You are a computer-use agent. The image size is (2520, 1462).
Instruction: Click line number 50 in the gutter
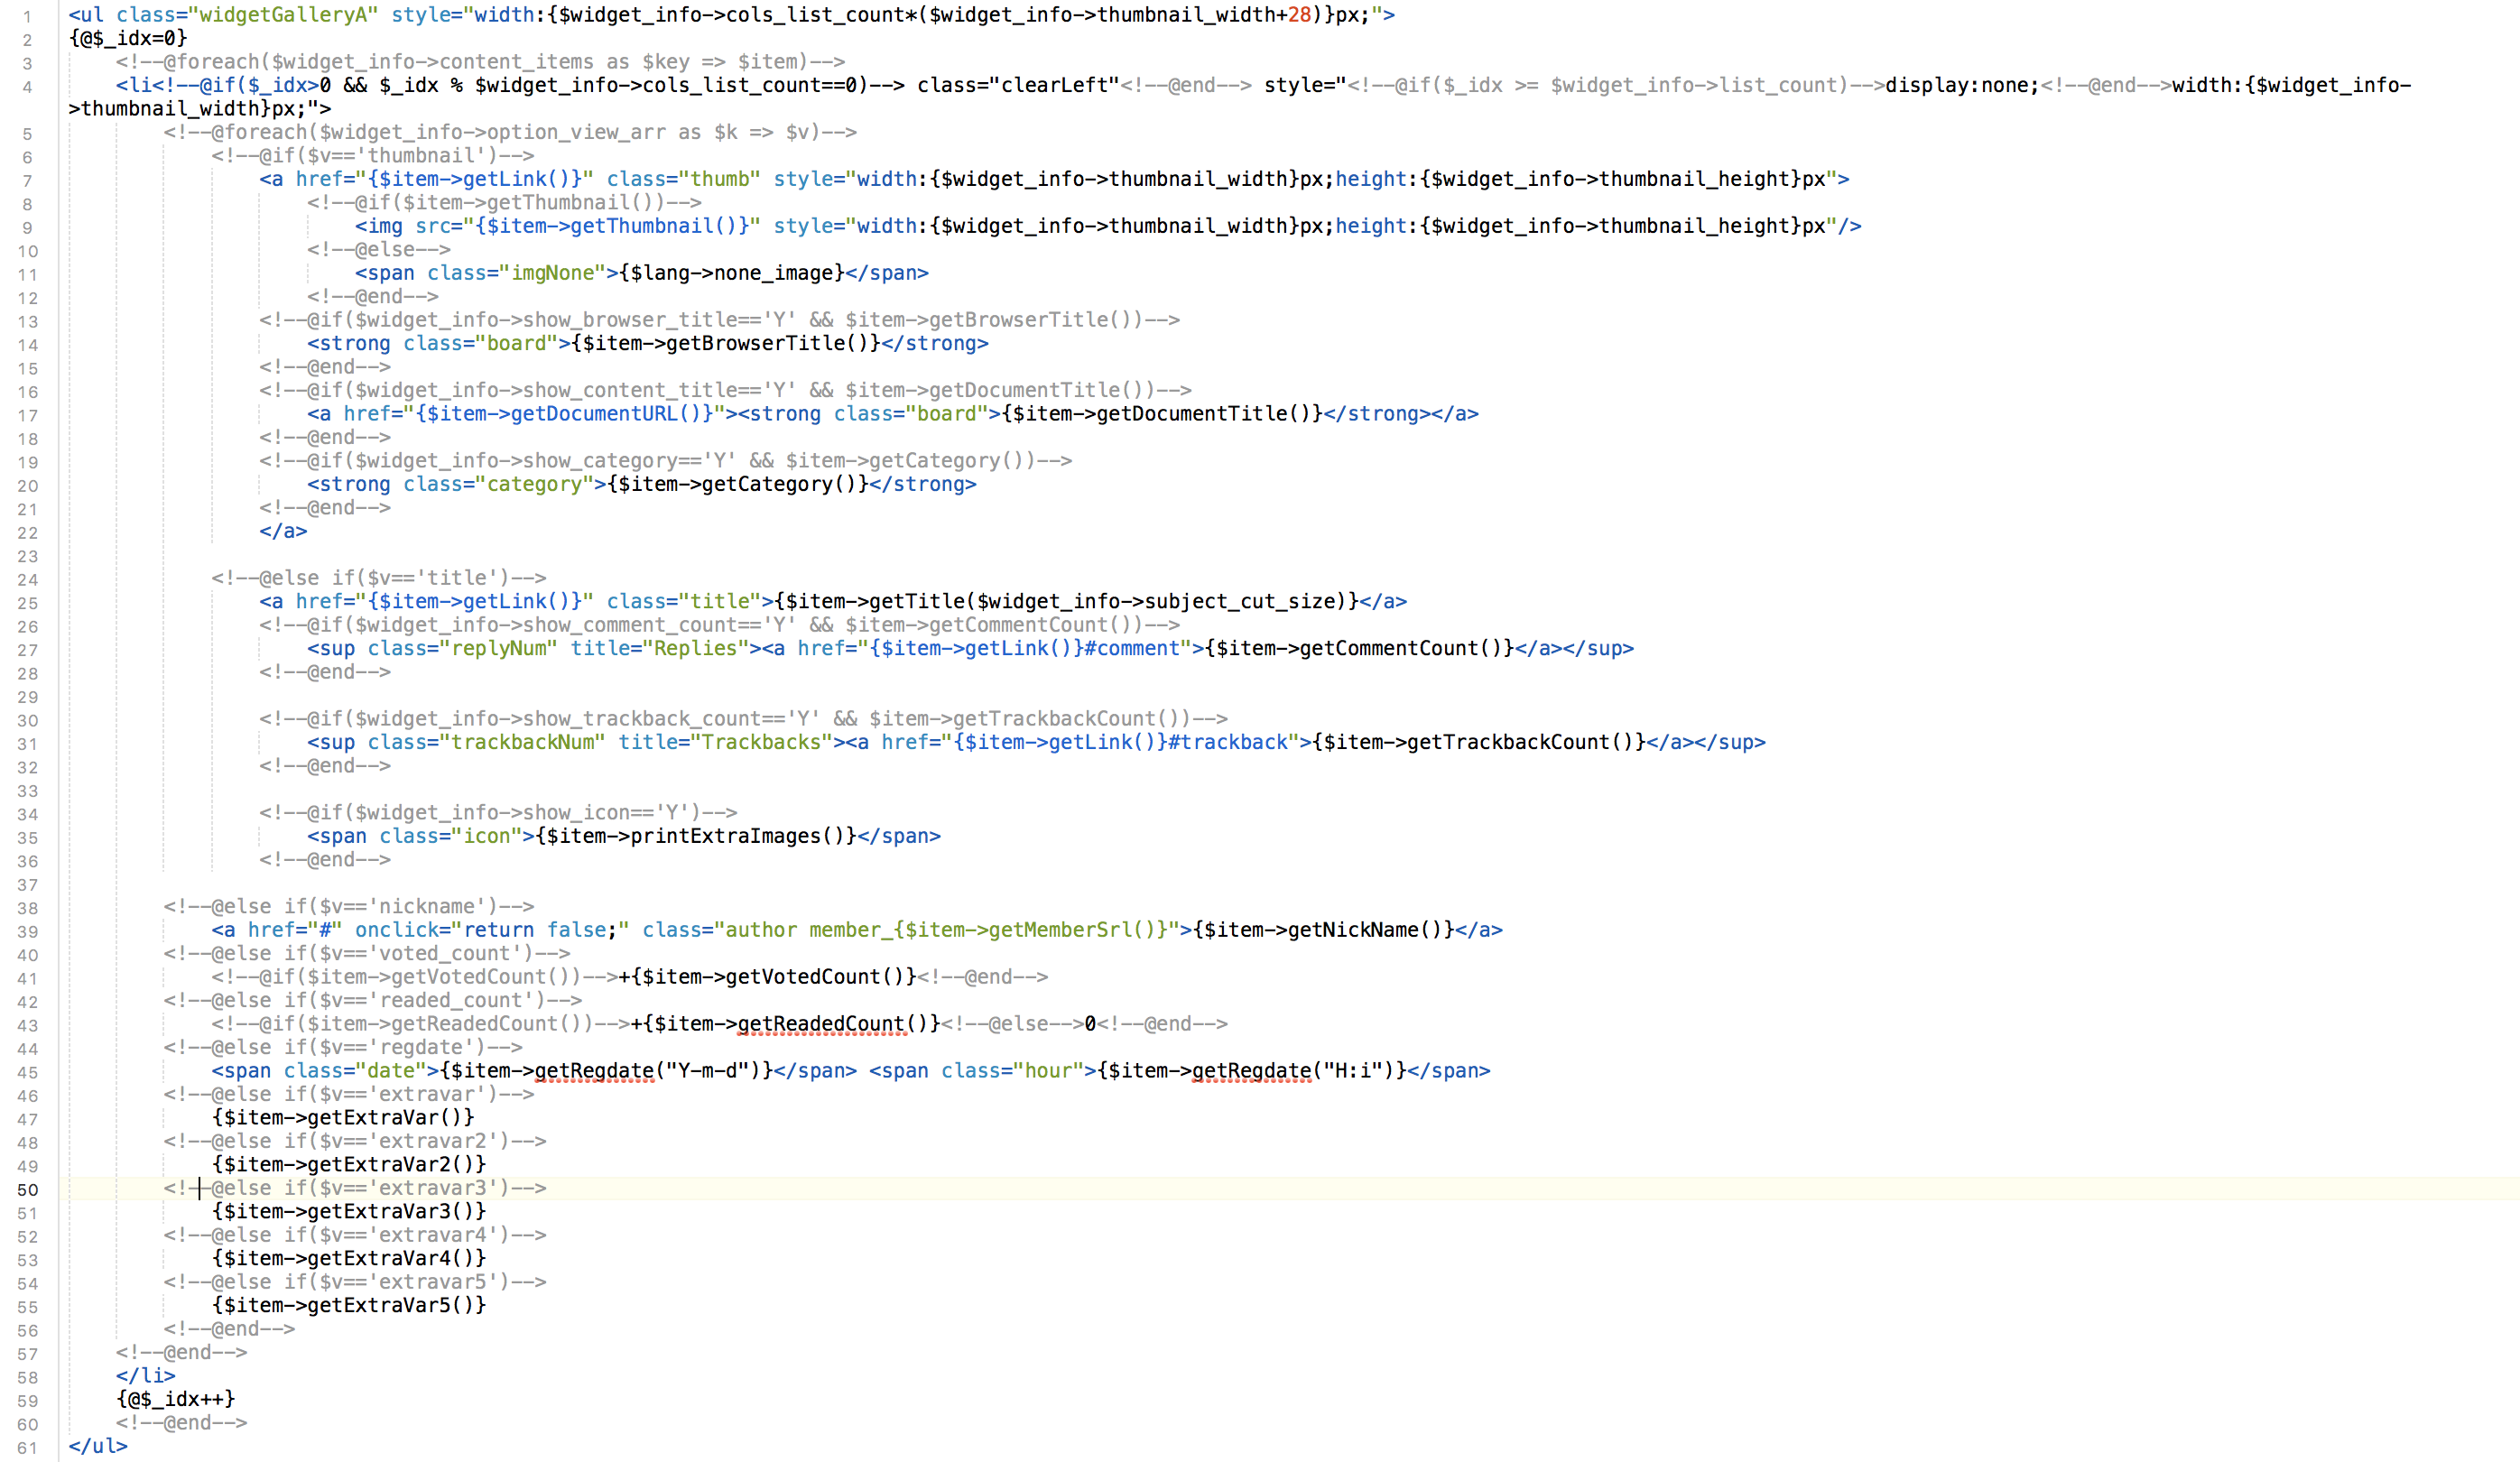pos(27,1190)
